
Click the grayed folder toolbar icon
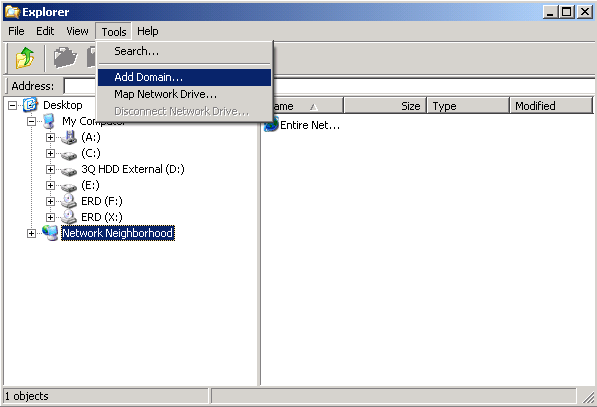pos(65,57)
